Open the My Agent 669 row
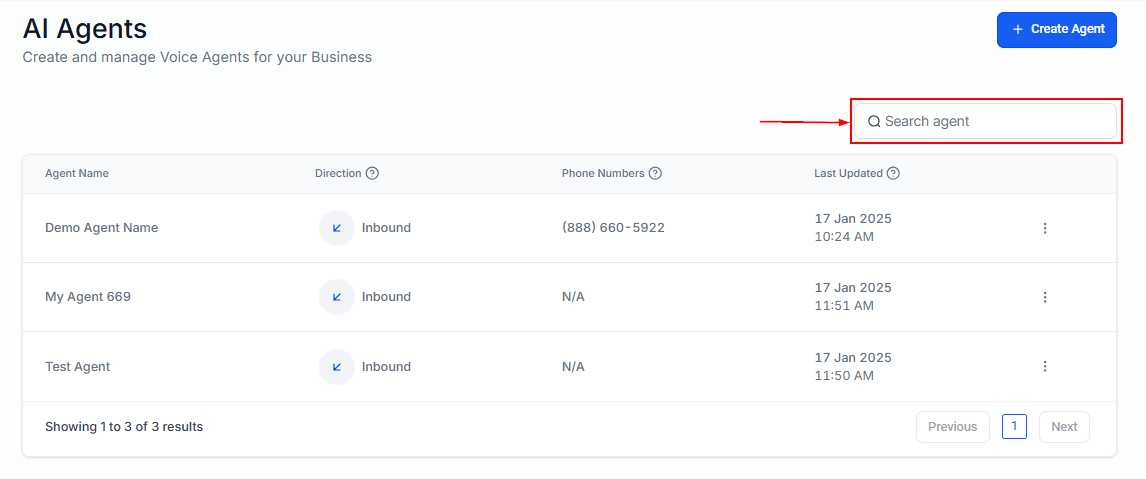Image resolution: width=1146 pixels, height=479 pixels. click(x=569, y=297)
